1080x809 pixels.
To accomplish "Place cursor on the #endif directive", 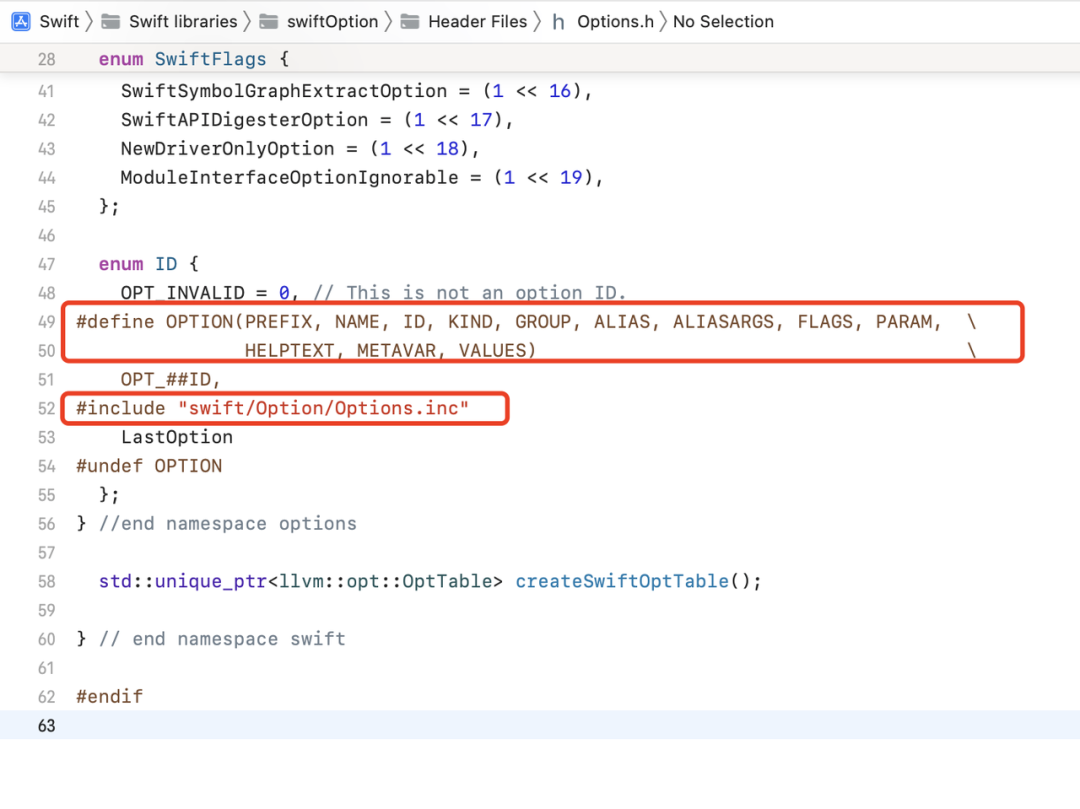I will coord(109,696).
